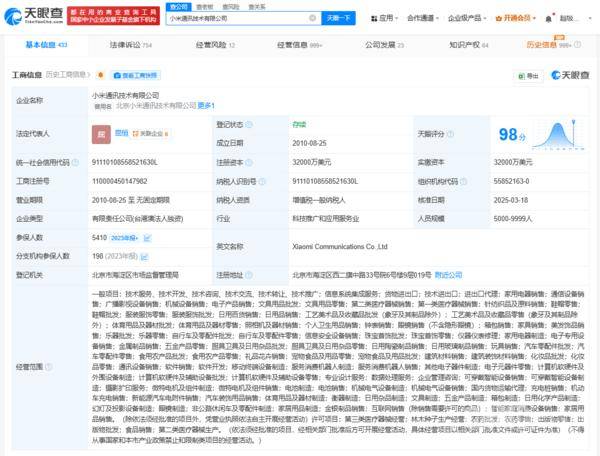Click the 查看工商快照 button
Viewport: 600px width, 456px height.
[x=136, y=75]
